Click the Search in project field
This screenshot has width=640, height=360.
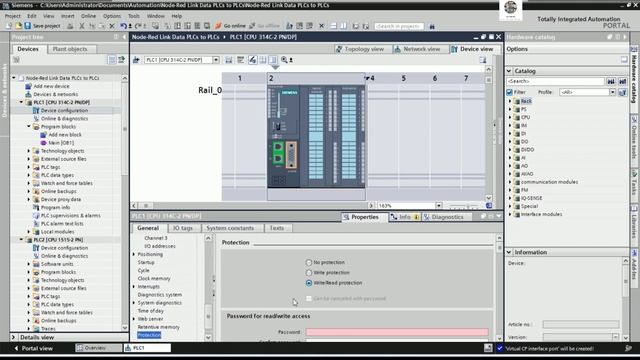pos(399,26)
